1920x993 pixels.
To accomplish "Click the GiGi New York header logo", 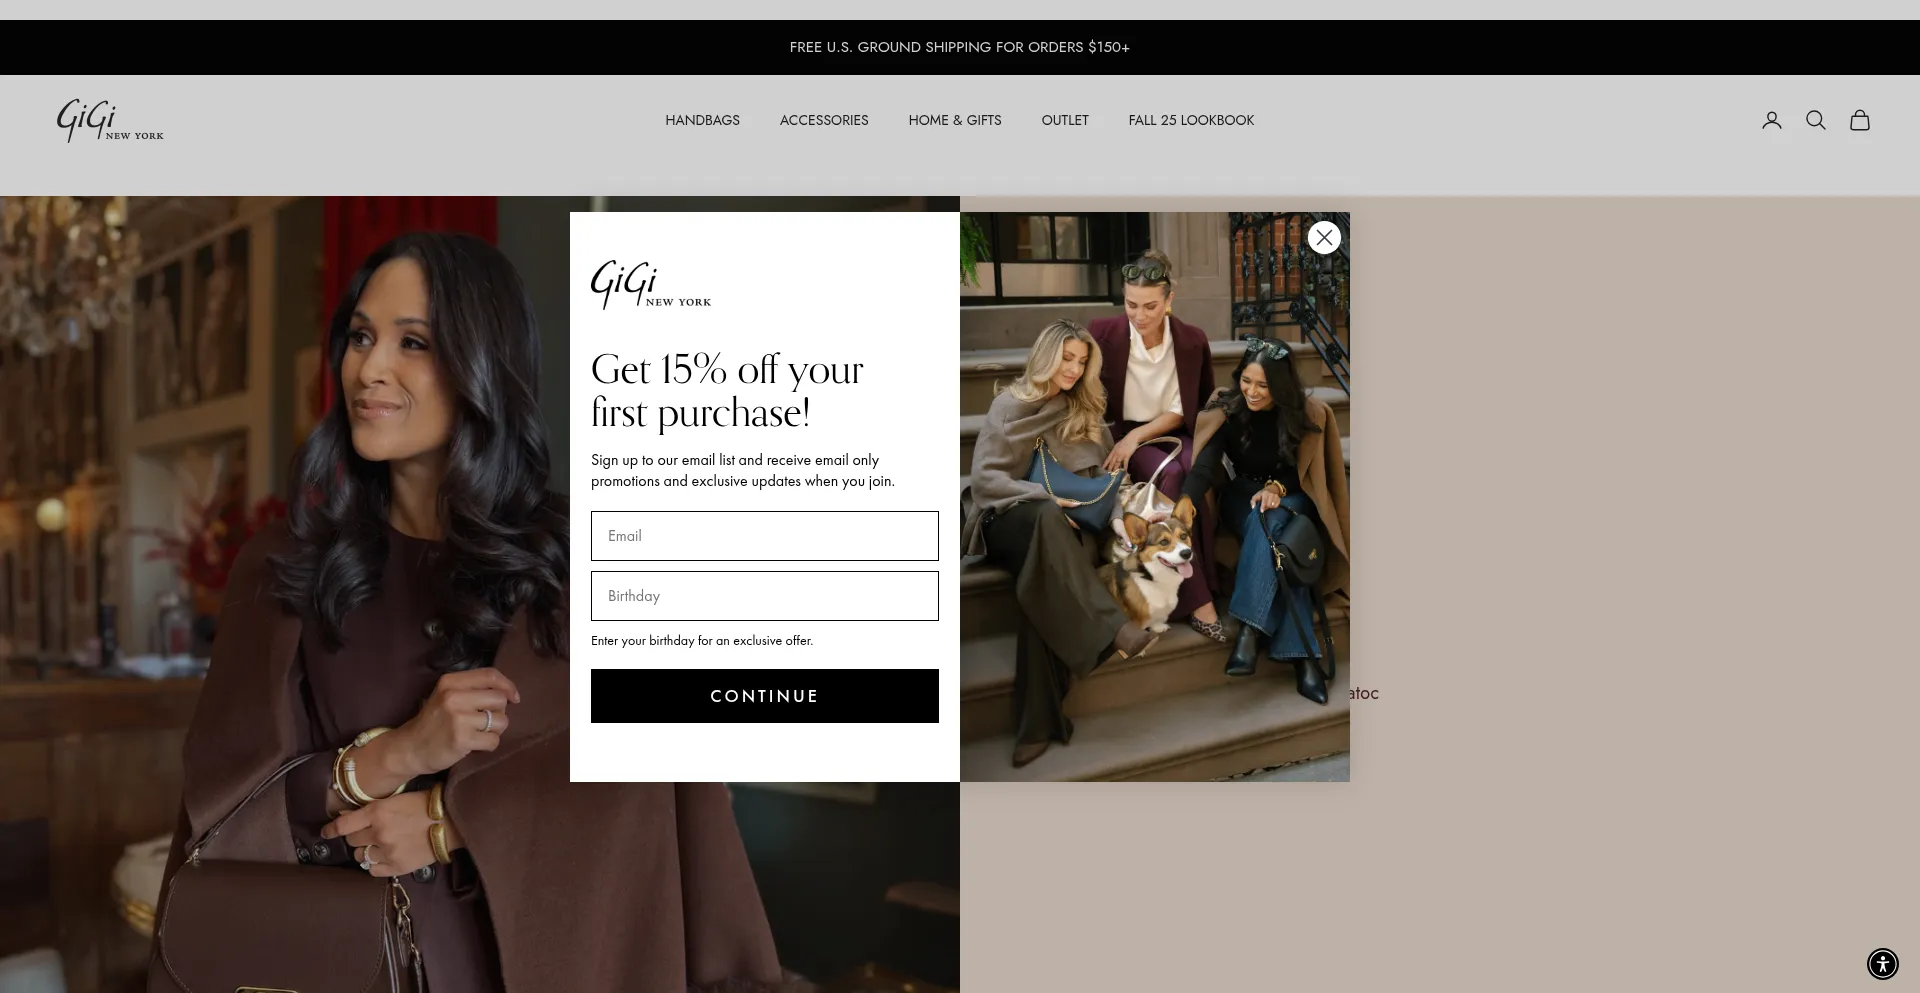I will pos(110,120).
